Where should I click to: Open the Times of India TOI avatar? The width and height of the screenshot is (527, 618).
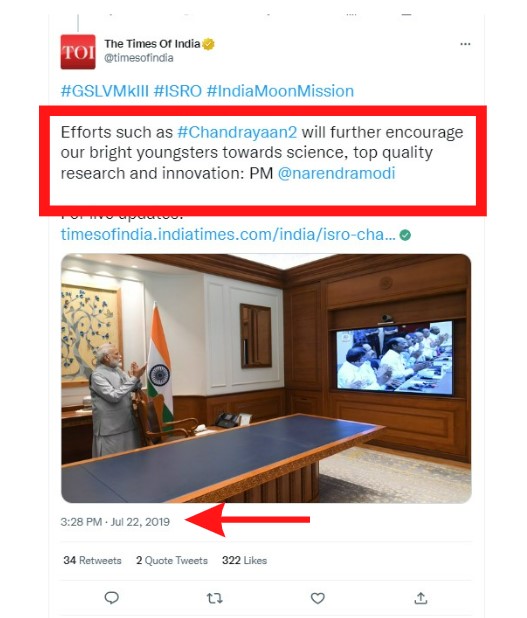pos(78,52)
